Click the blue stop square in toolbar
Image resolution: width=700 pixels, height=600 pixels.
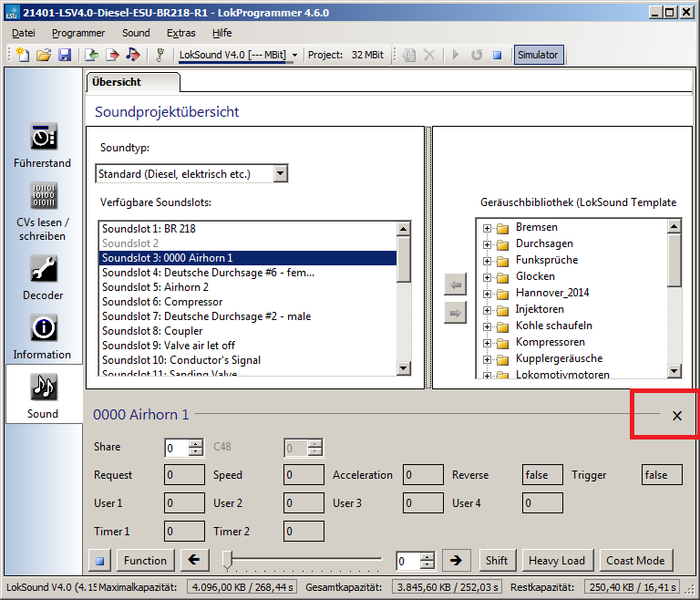tap(497, 55)
